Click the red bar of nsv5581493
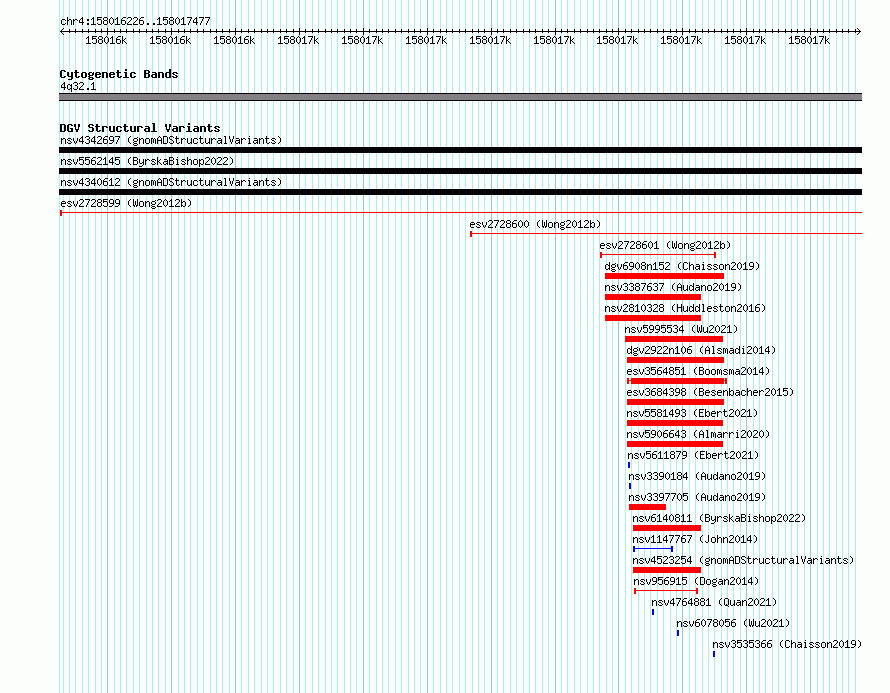 pos(675,423)
